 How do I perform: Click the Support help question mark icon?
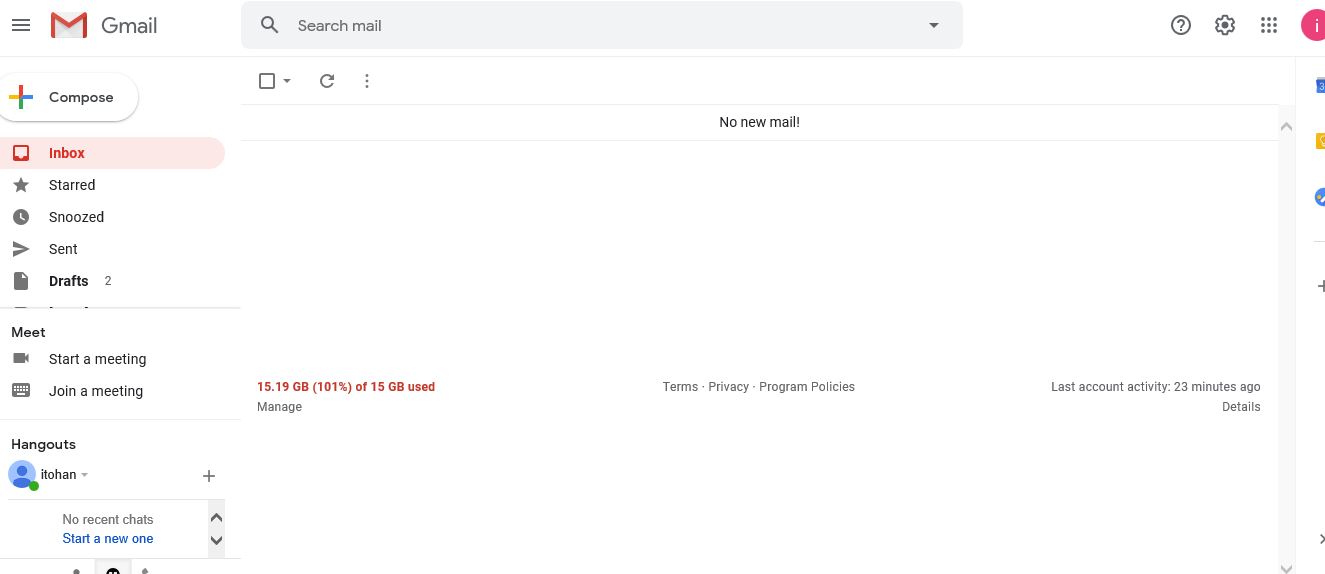(x=1180, y=25)
